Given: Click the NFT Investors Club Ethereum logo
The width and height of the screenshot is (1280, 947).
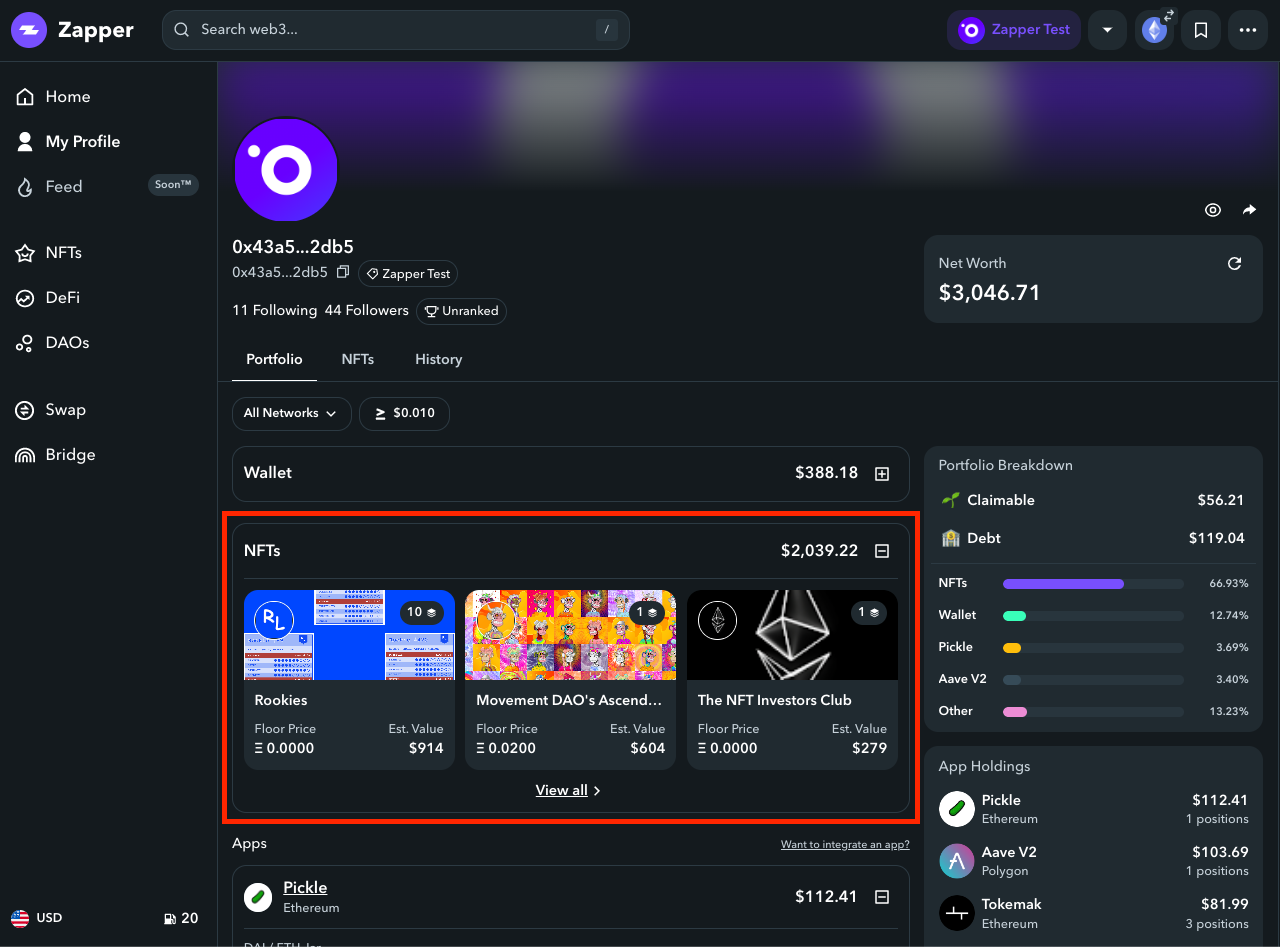Looking at the screenshot, I should coord(717,621).
